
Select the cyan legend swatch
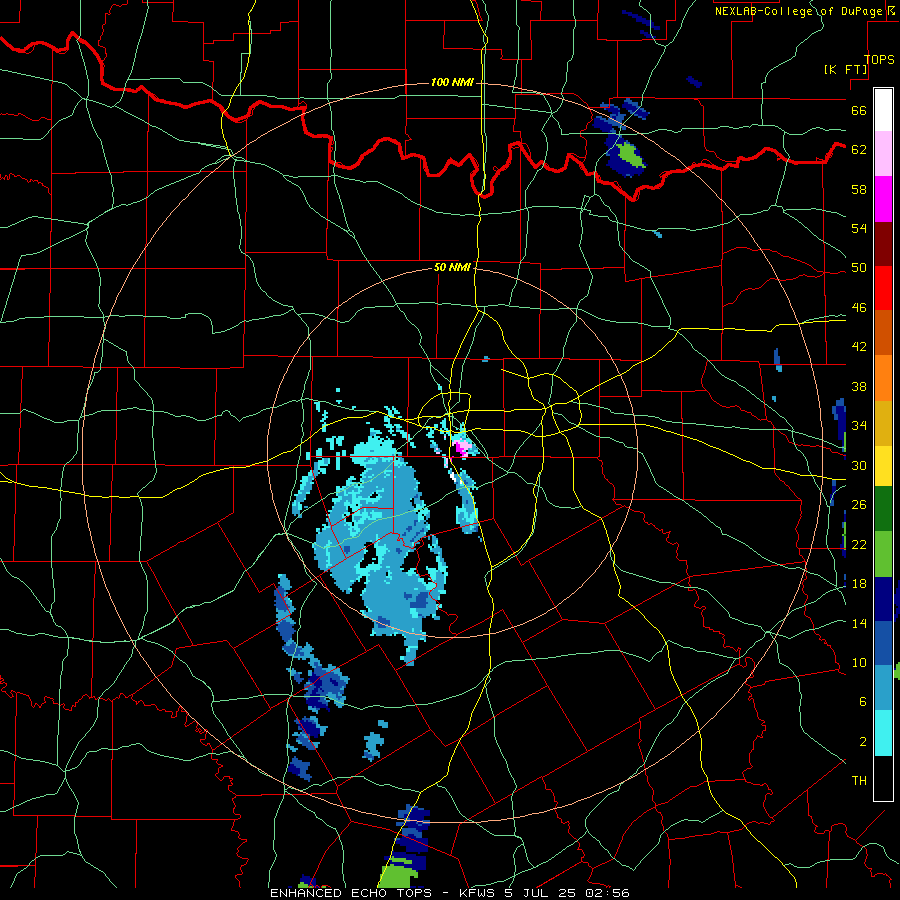883,733
